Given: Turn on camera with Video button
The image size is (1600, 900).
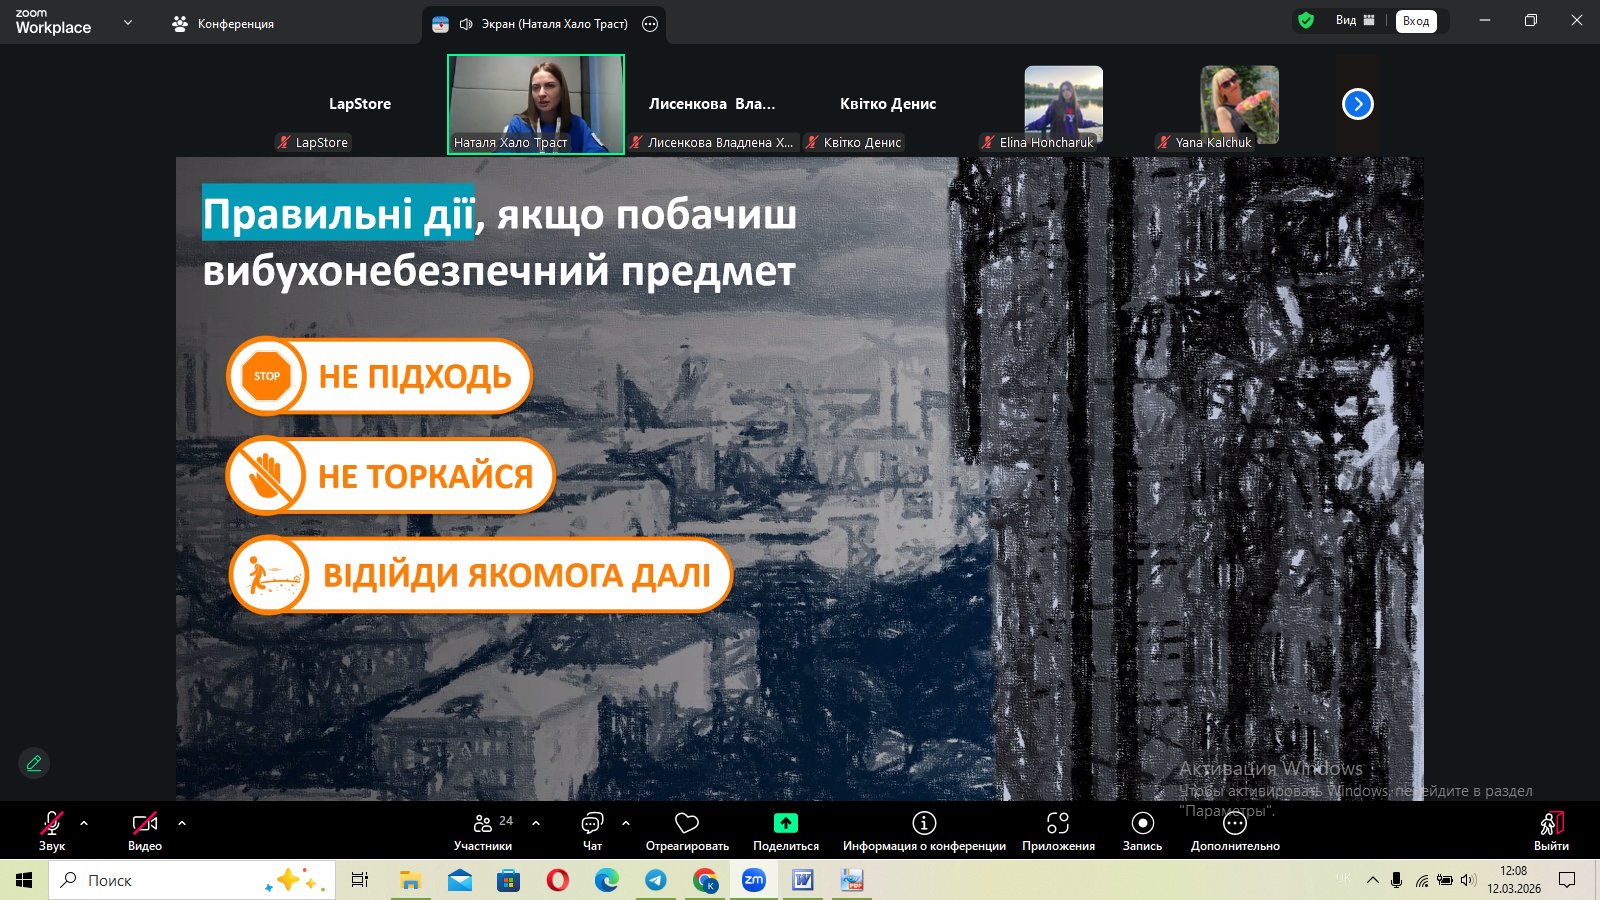Looking at the screenshot, I should tap(145, 824).
